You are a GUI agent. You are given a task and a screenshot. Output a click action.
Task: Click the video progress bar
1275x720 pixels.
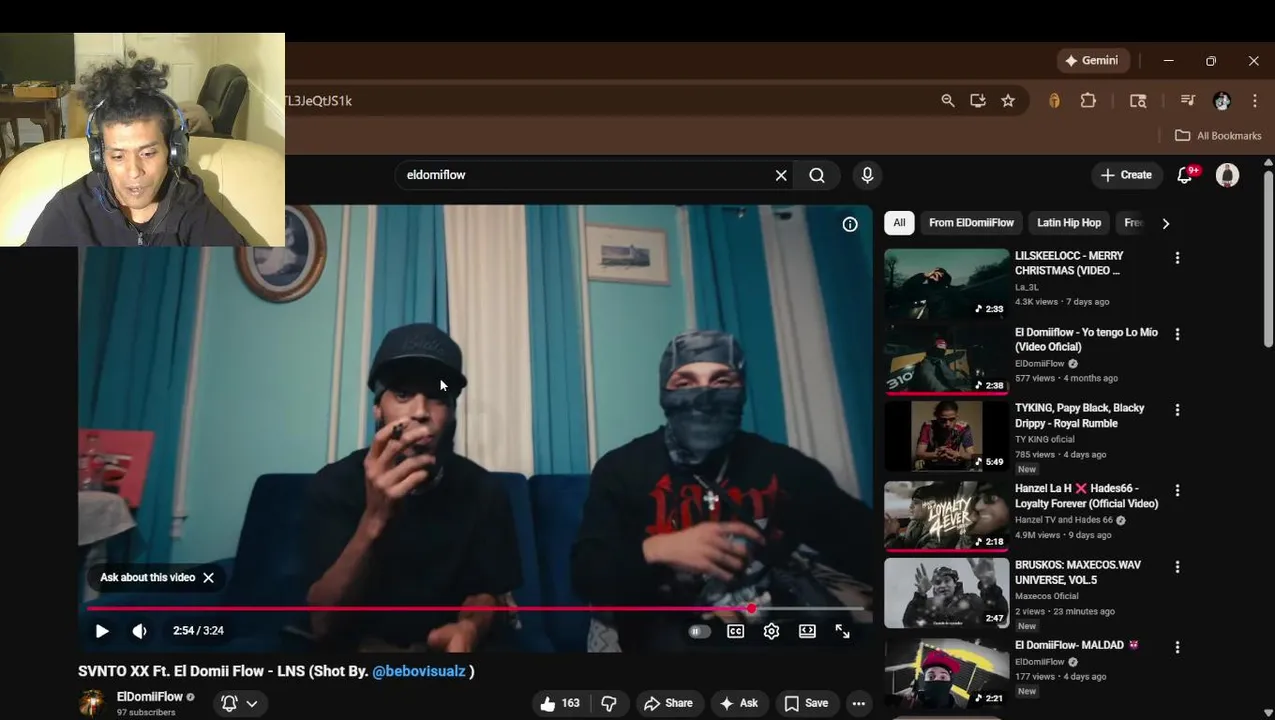[475, 608]
